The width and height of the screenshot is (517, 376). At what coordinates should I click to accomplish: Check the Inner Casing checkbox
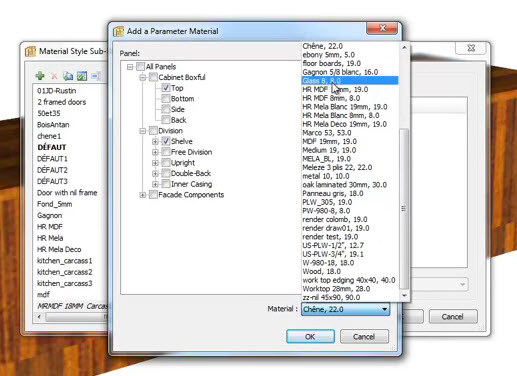pos(166,184)
